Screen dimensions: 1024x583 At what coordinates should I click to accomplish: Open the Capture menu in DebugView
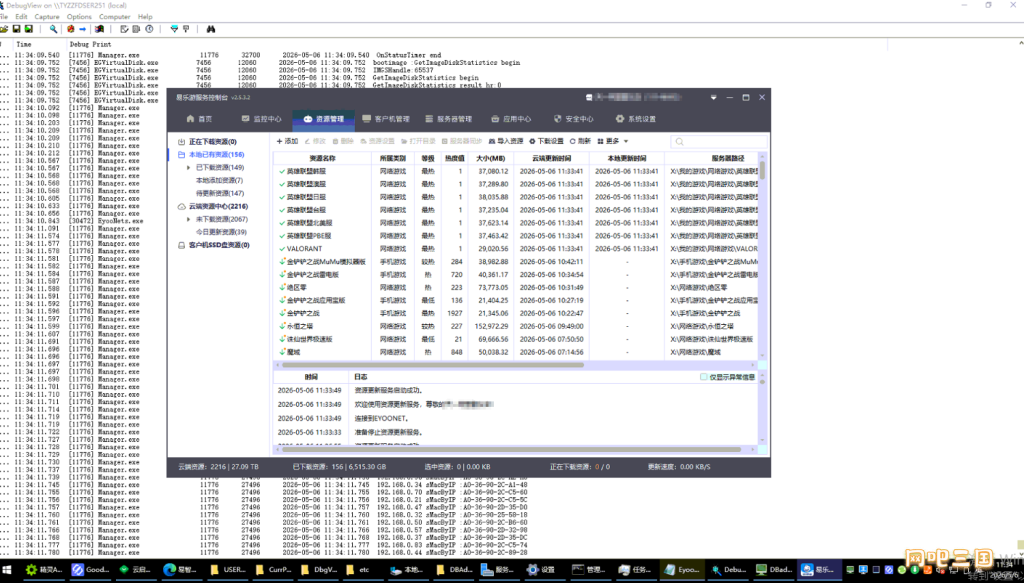tap(47, 16)
